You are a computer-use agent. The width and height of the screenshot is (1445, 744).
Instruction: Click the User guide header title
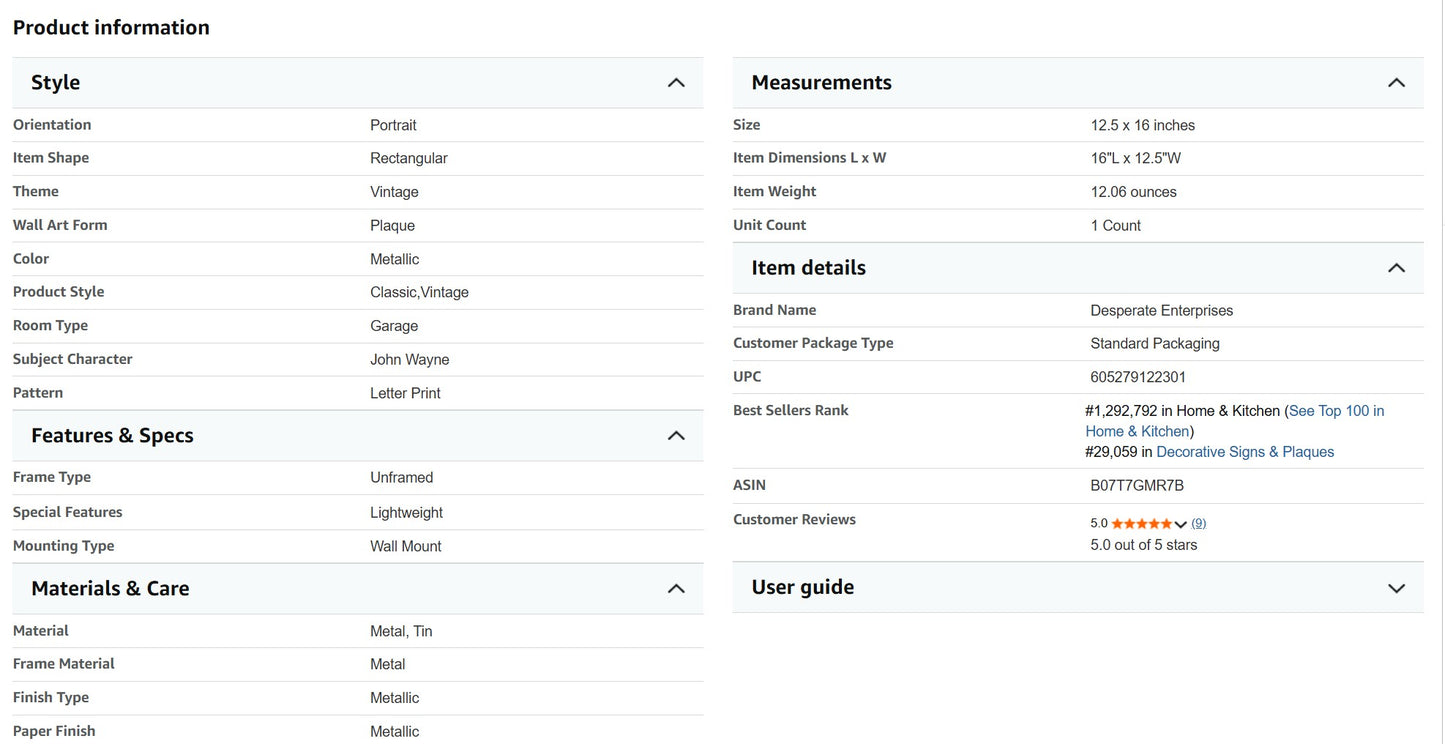(802, 587)
